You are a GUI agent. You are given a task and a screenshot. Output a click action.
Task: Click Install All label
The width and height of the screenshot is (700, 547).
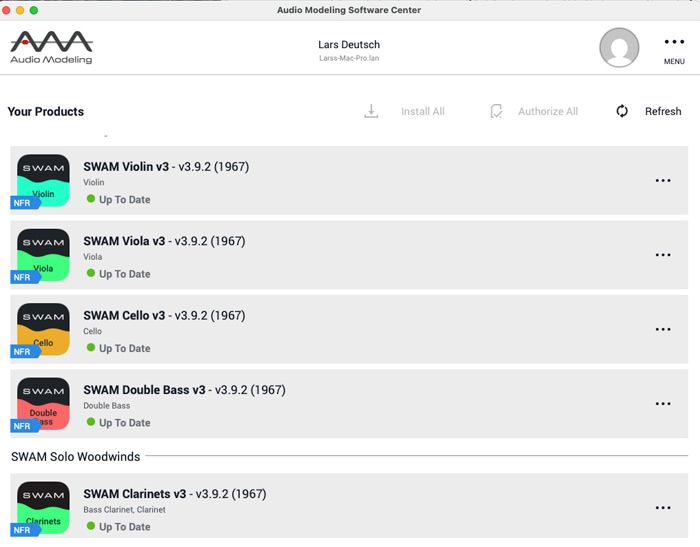click(422, 111)
